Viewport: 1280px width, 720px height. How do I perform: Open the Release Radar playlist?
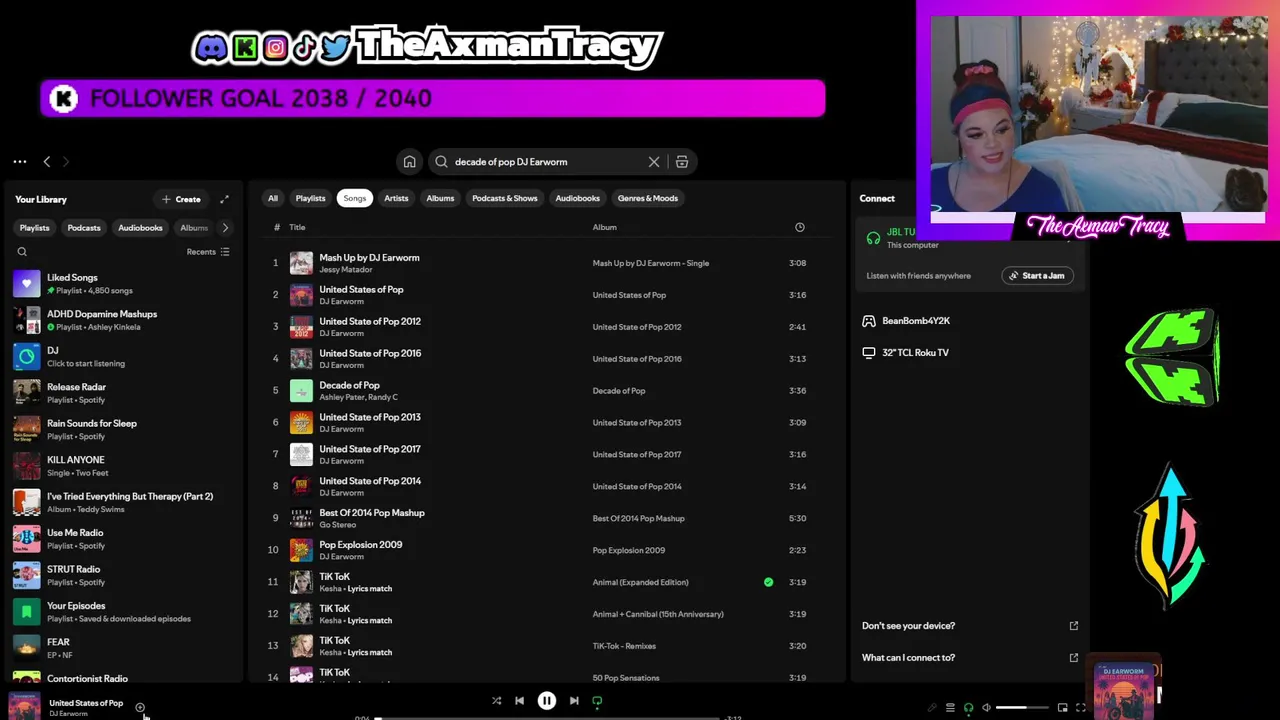pos(123,393)
